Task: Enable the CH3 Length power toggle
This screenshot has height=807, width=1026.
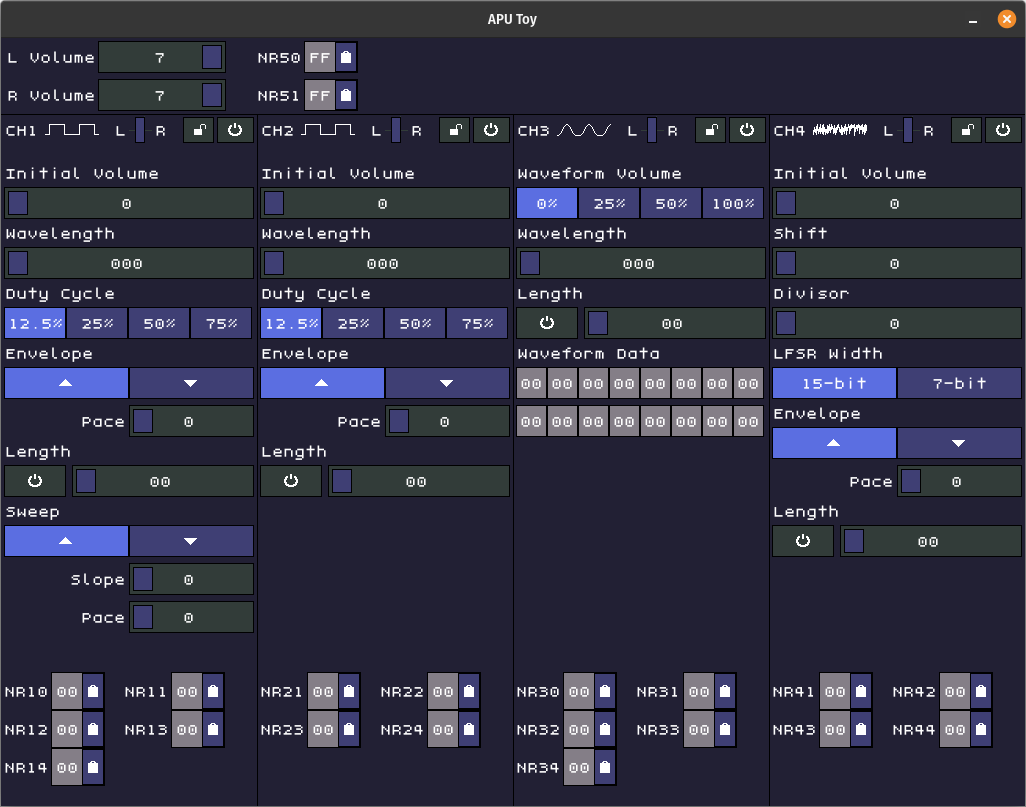Action: tap(547, 323)
